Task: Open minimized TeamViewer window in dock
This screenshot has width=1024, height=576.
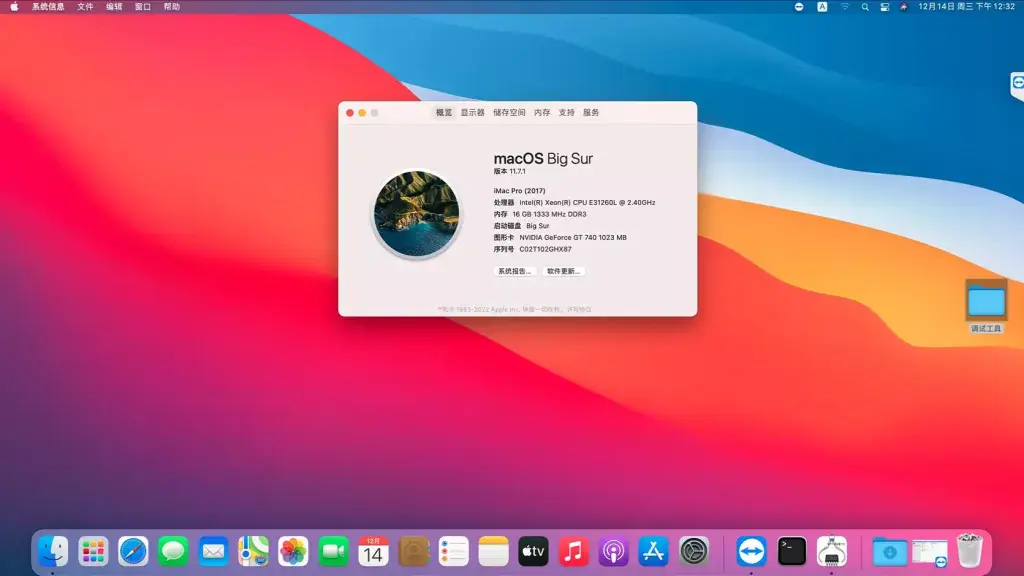Action: pos(930,553)
